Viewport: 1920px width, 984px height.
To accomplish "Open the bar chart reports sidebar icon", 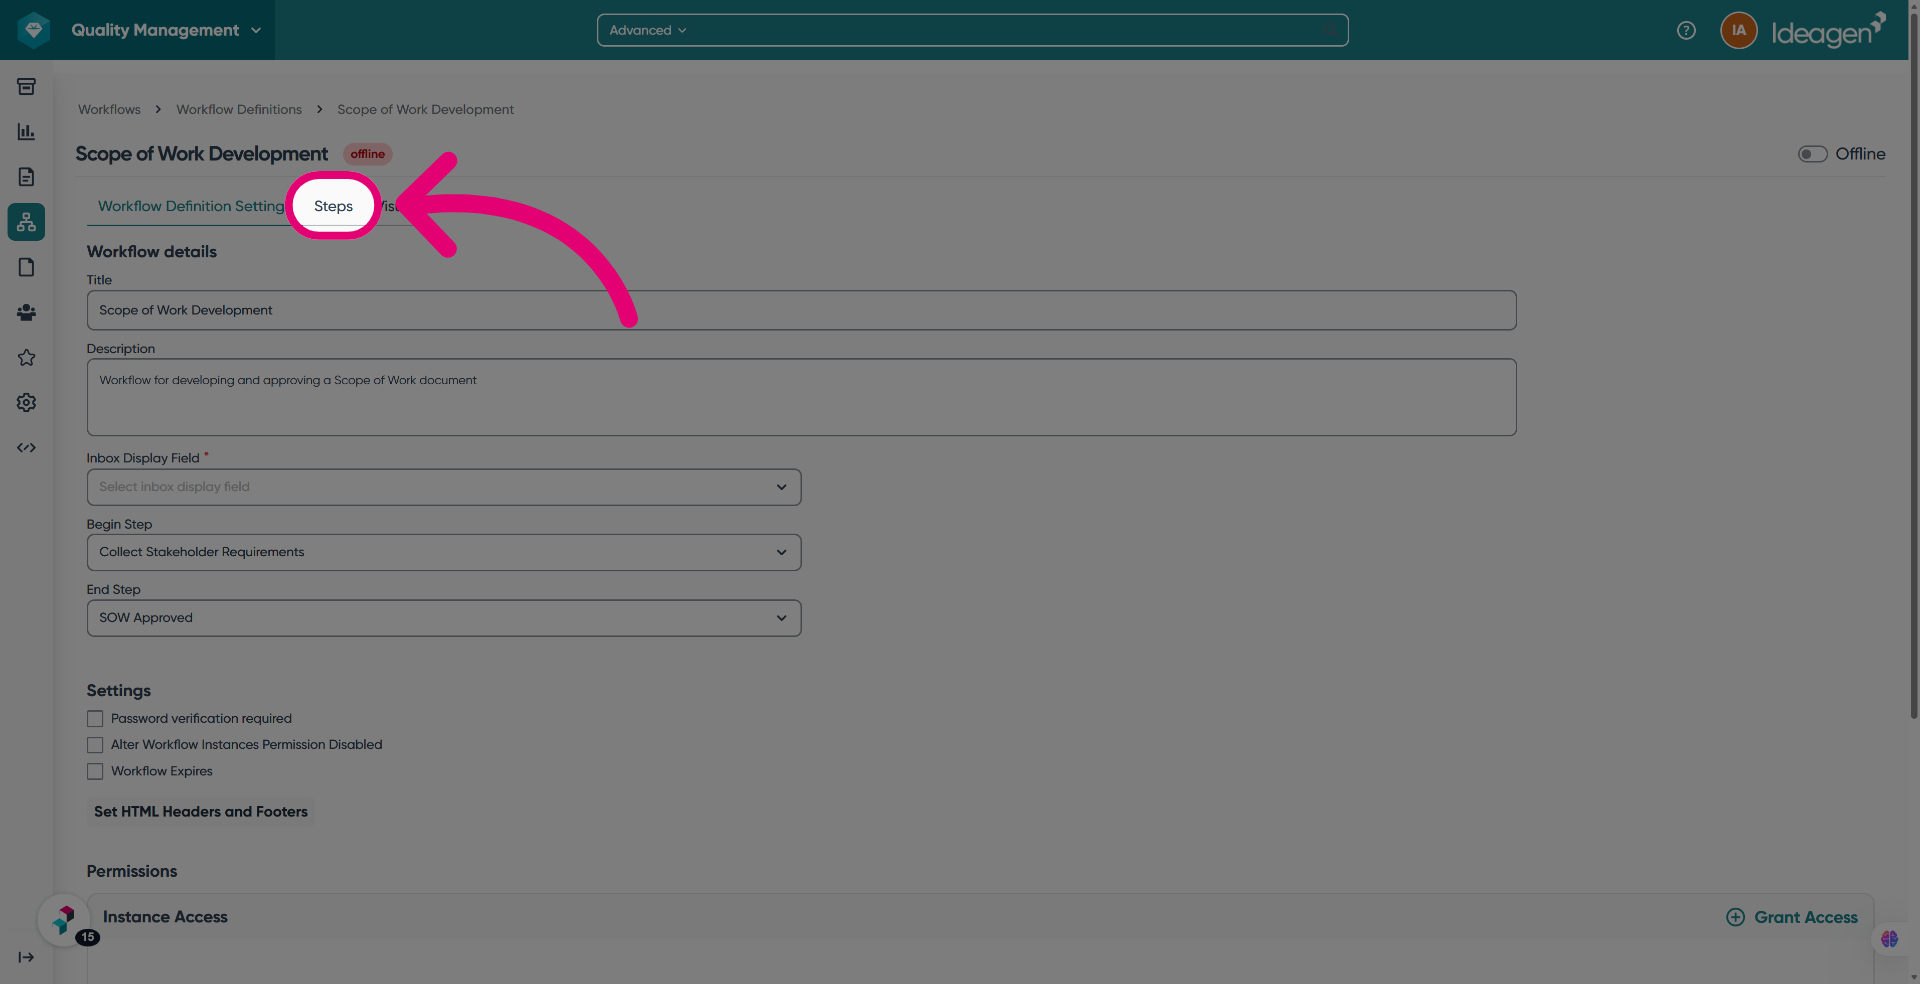I will point(27,132).
